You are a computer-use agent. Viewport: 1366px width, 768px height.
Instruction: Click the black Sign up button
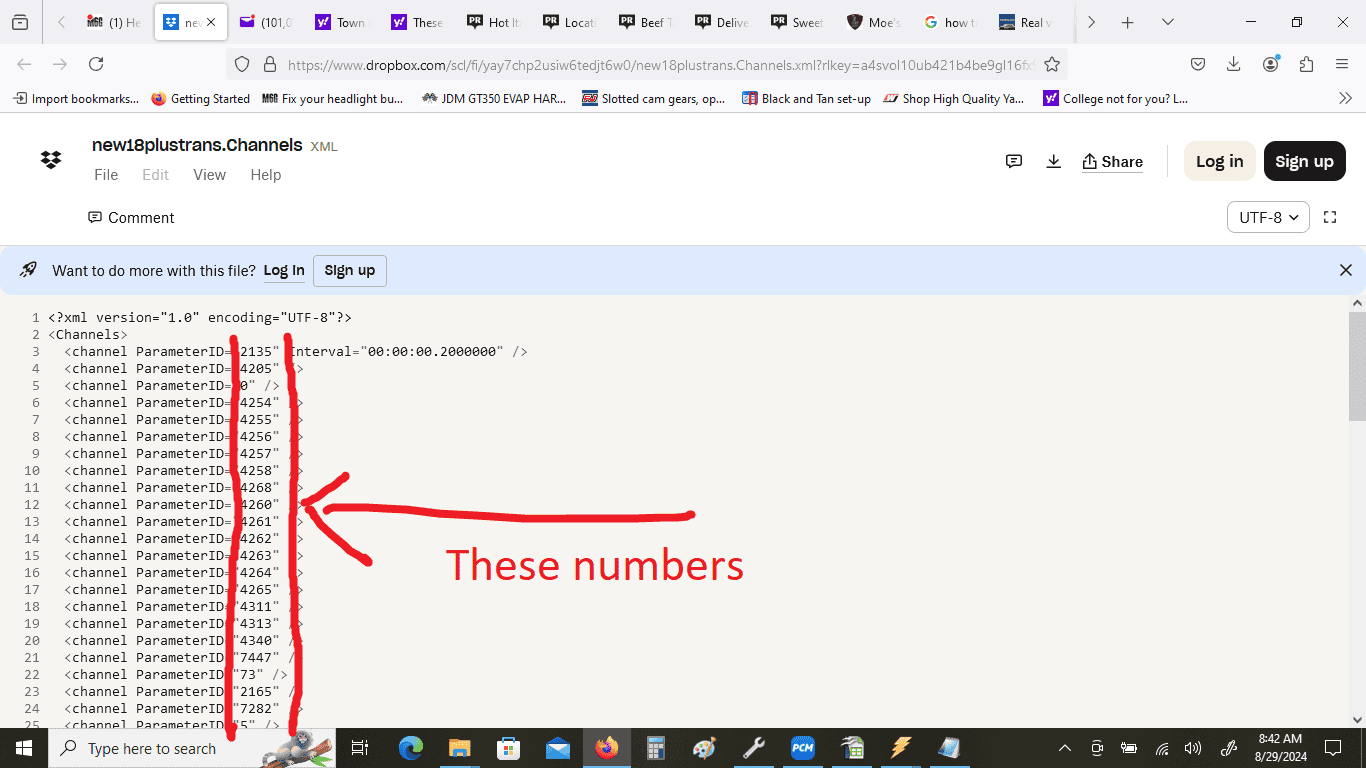1304,161
